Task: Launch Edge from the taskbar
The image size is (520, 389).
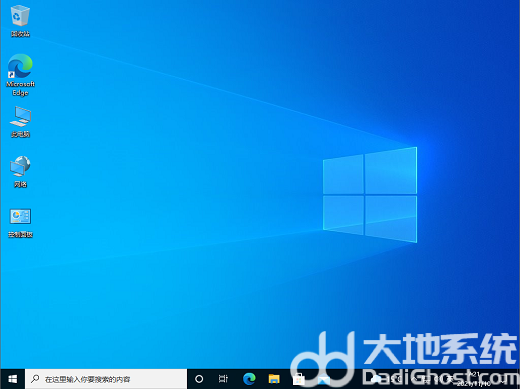Action: (249, 379)
